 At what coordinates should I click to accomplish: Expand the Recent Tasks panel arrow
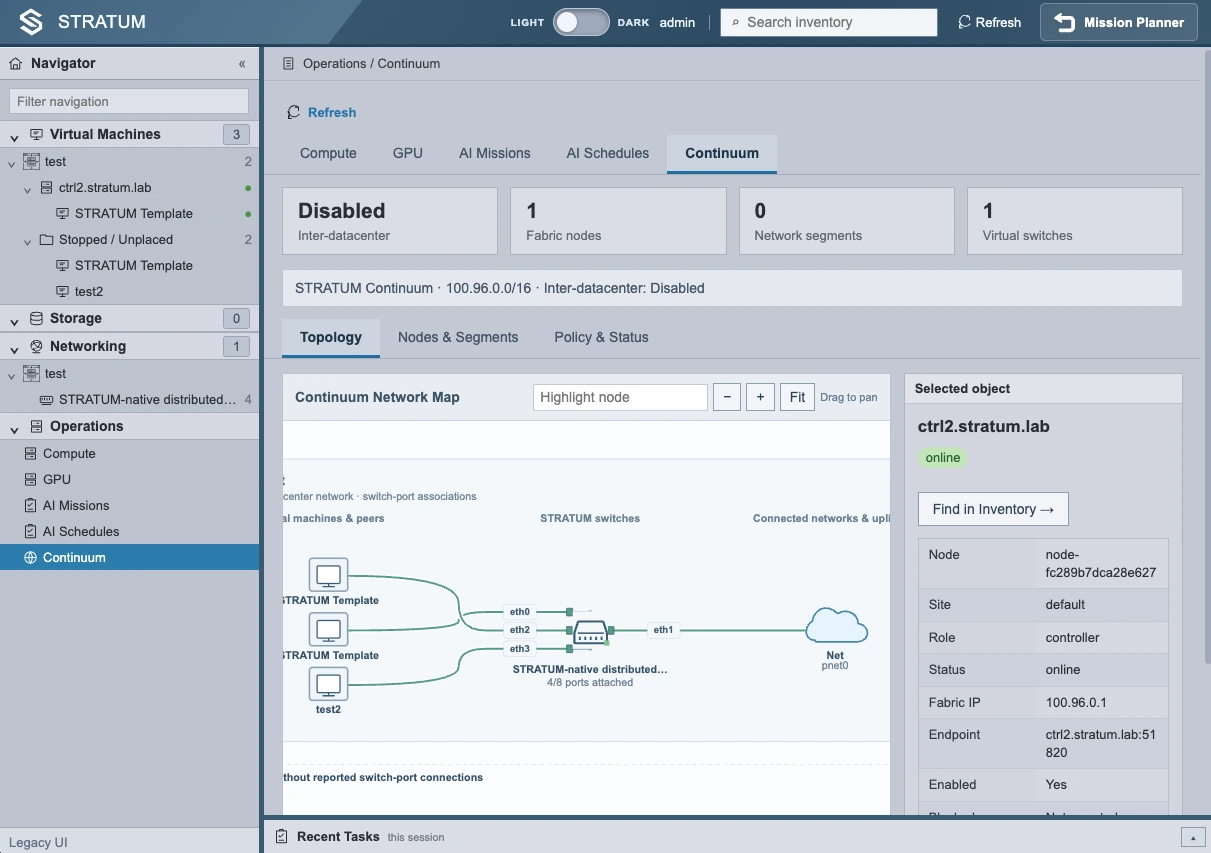pyautogui.click(x=1191, y=837)
